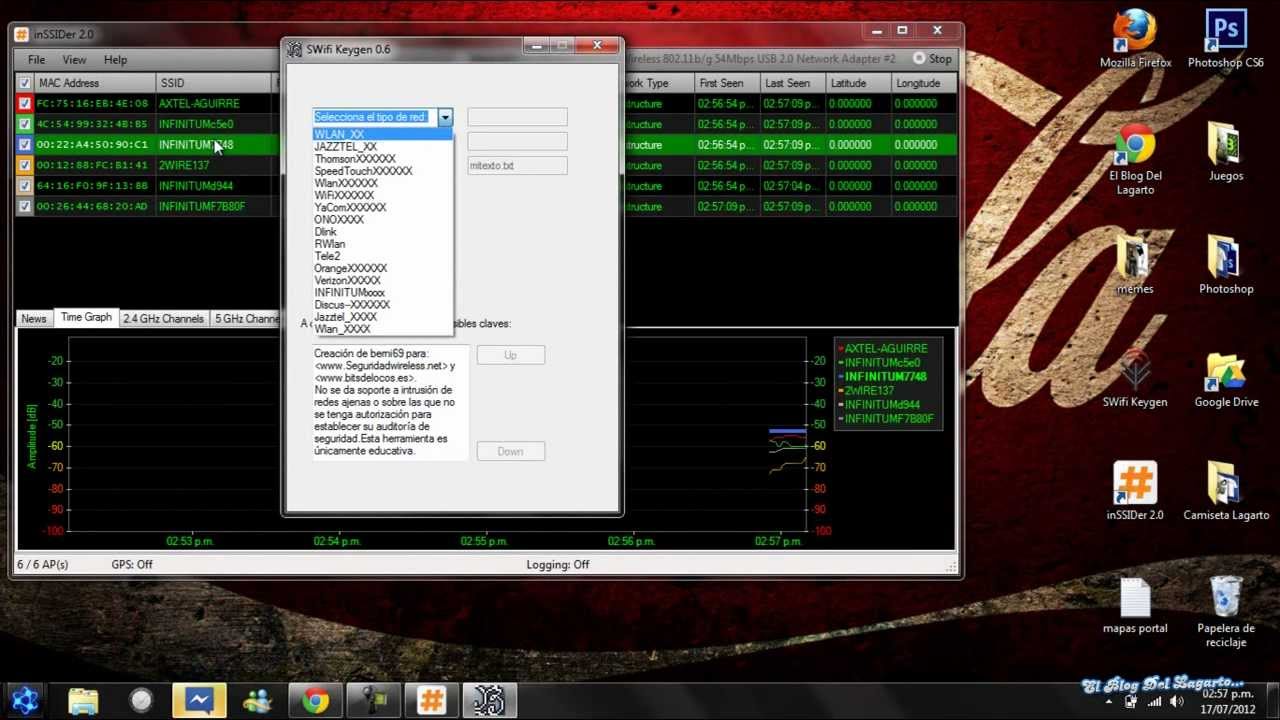Click the inSSIDer title bar icon
The width and height of the screenshot is (1280, 720).
(22, 34)
